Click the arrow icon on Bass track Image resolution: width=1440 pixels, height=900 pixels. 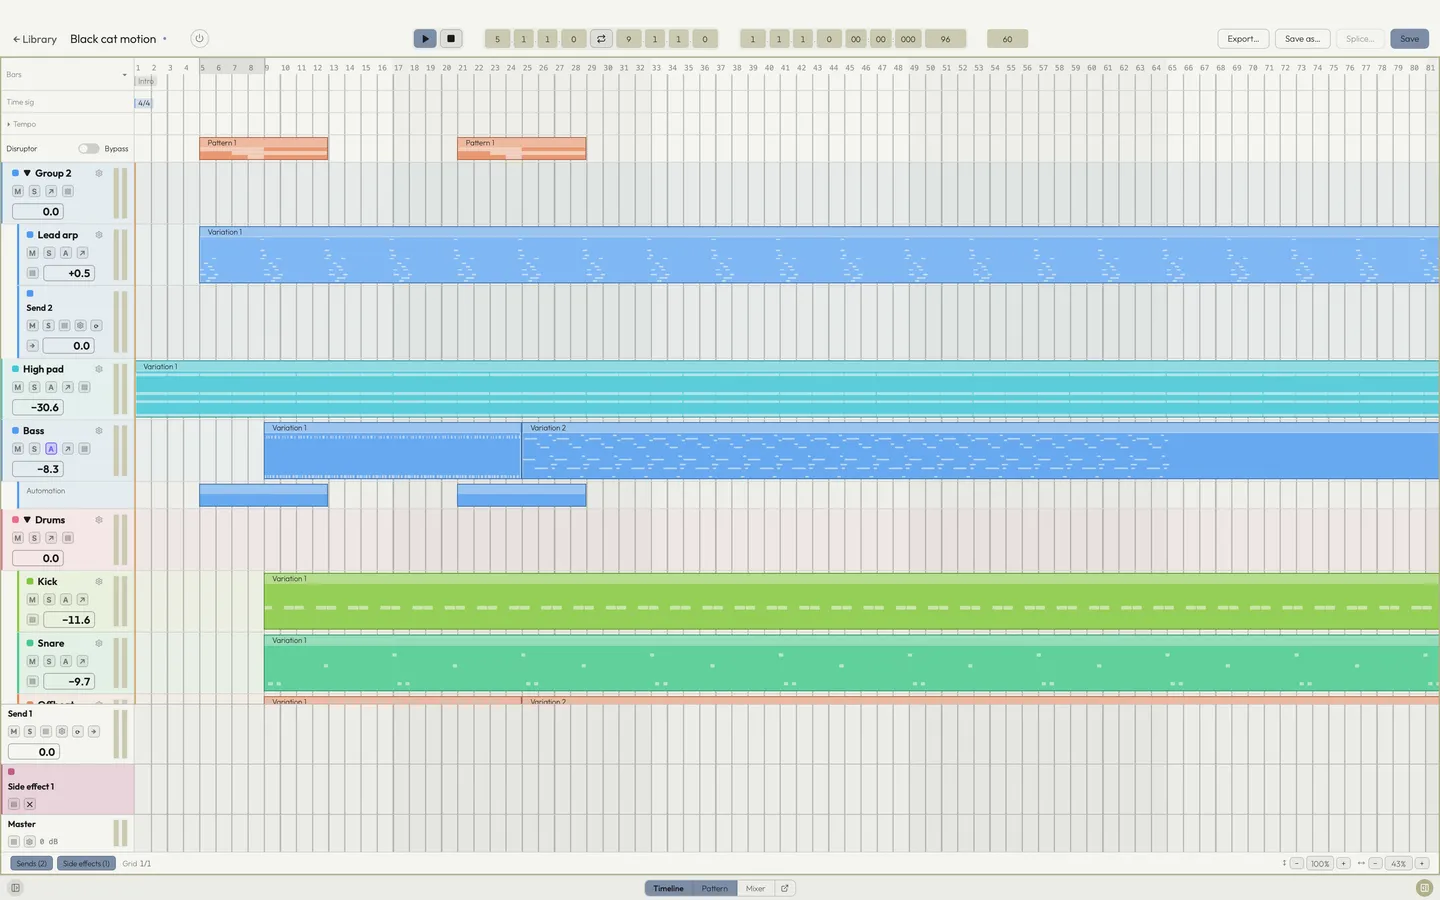click(68, 449)
